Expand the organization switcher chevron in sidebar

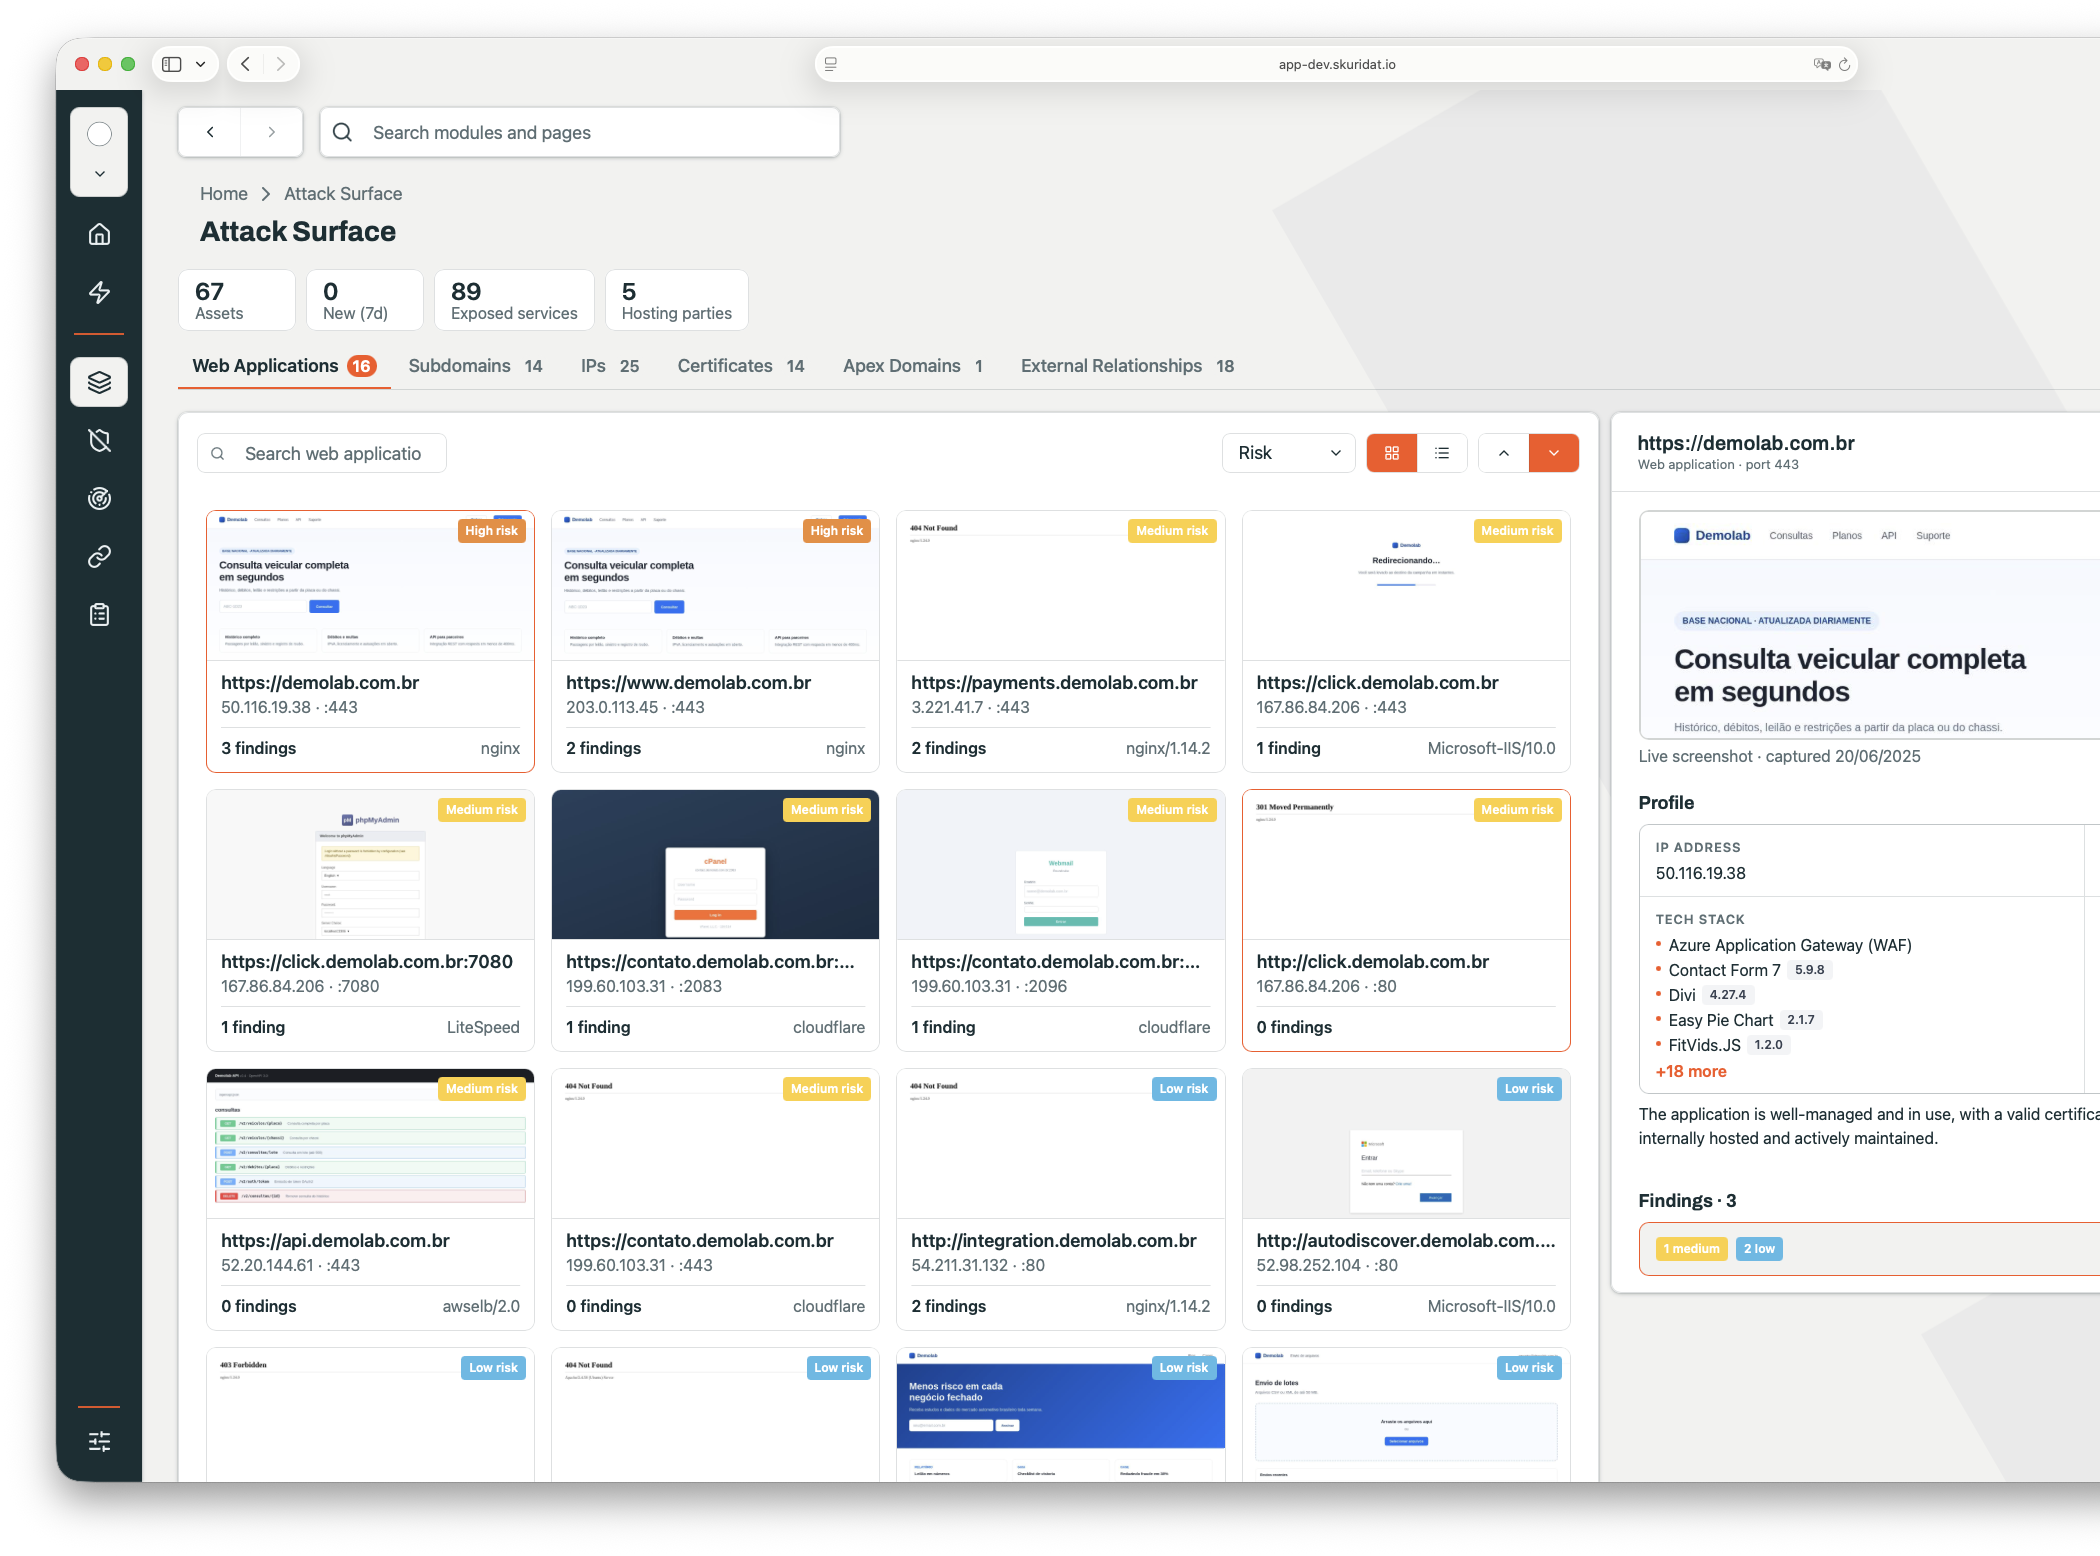99,174
